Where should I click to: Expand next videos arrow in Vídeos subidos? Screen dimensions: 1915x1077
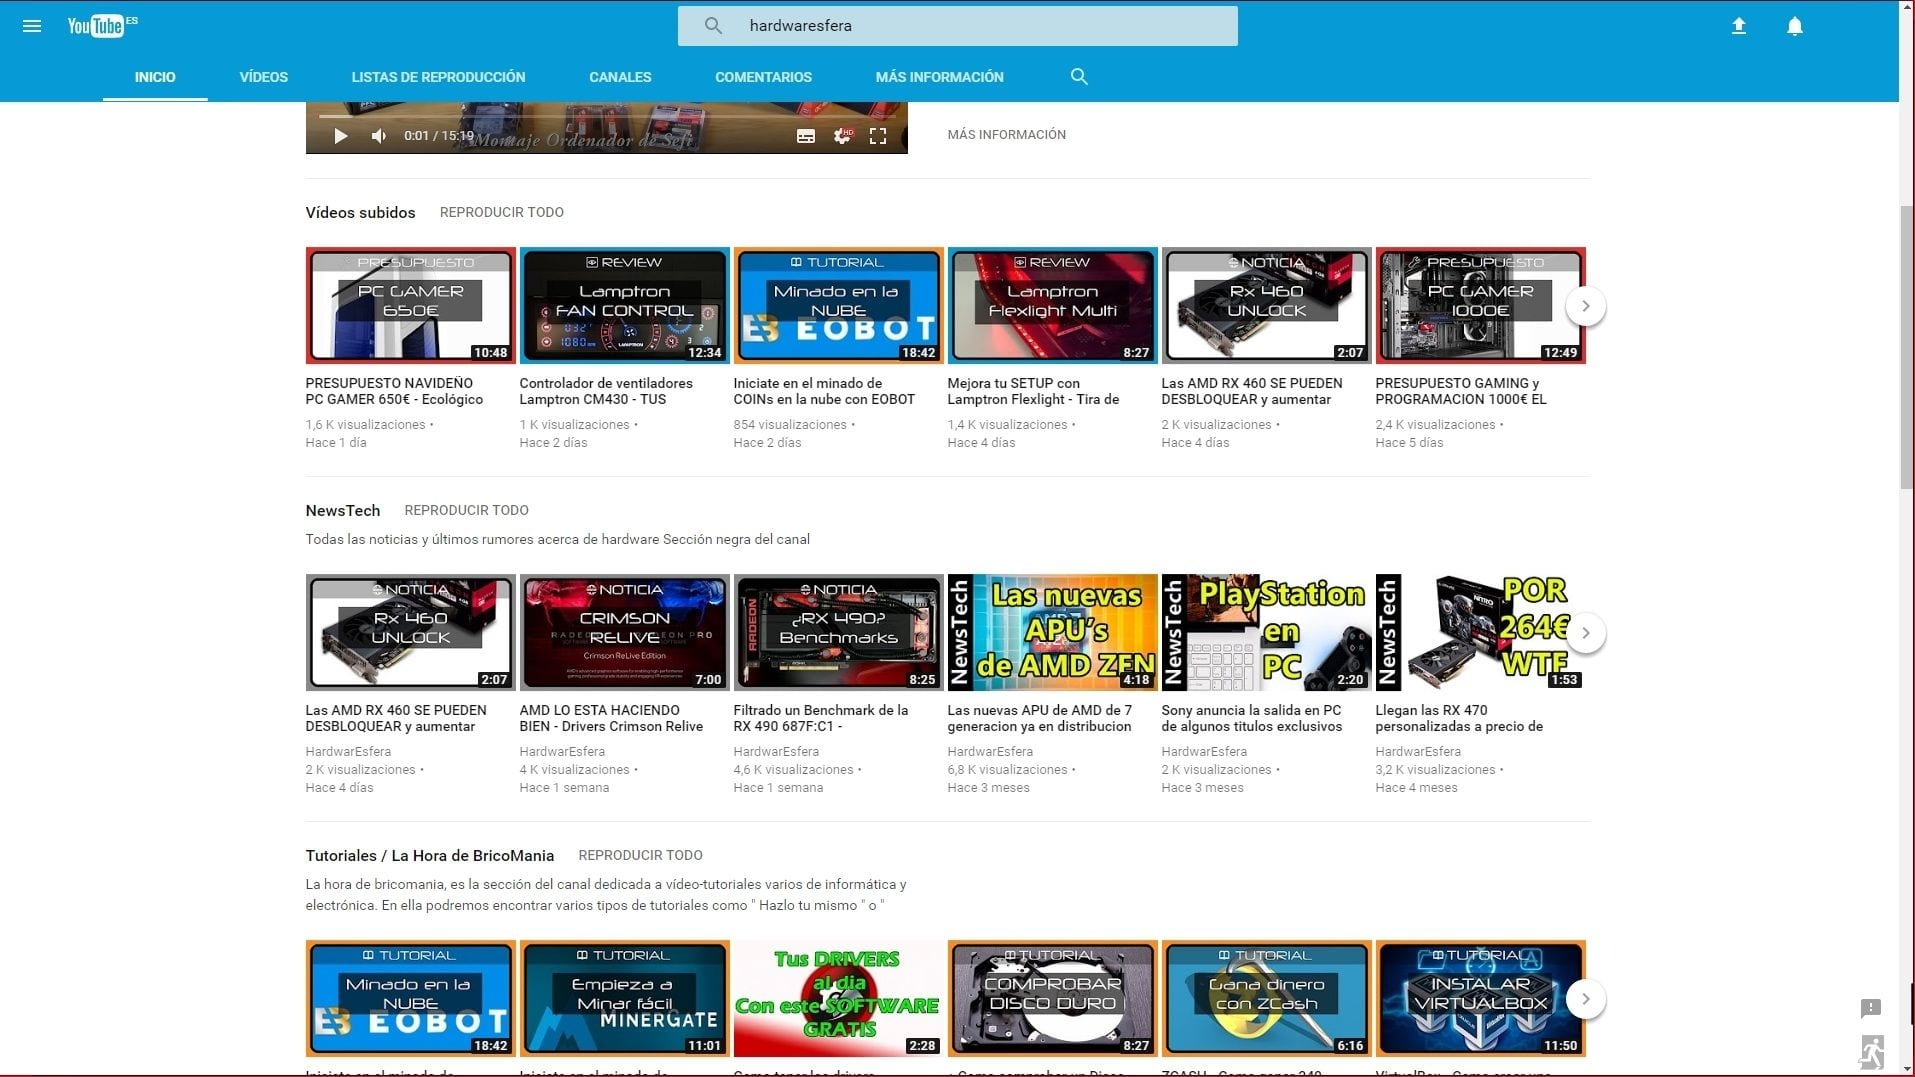tap(1585, 306)
